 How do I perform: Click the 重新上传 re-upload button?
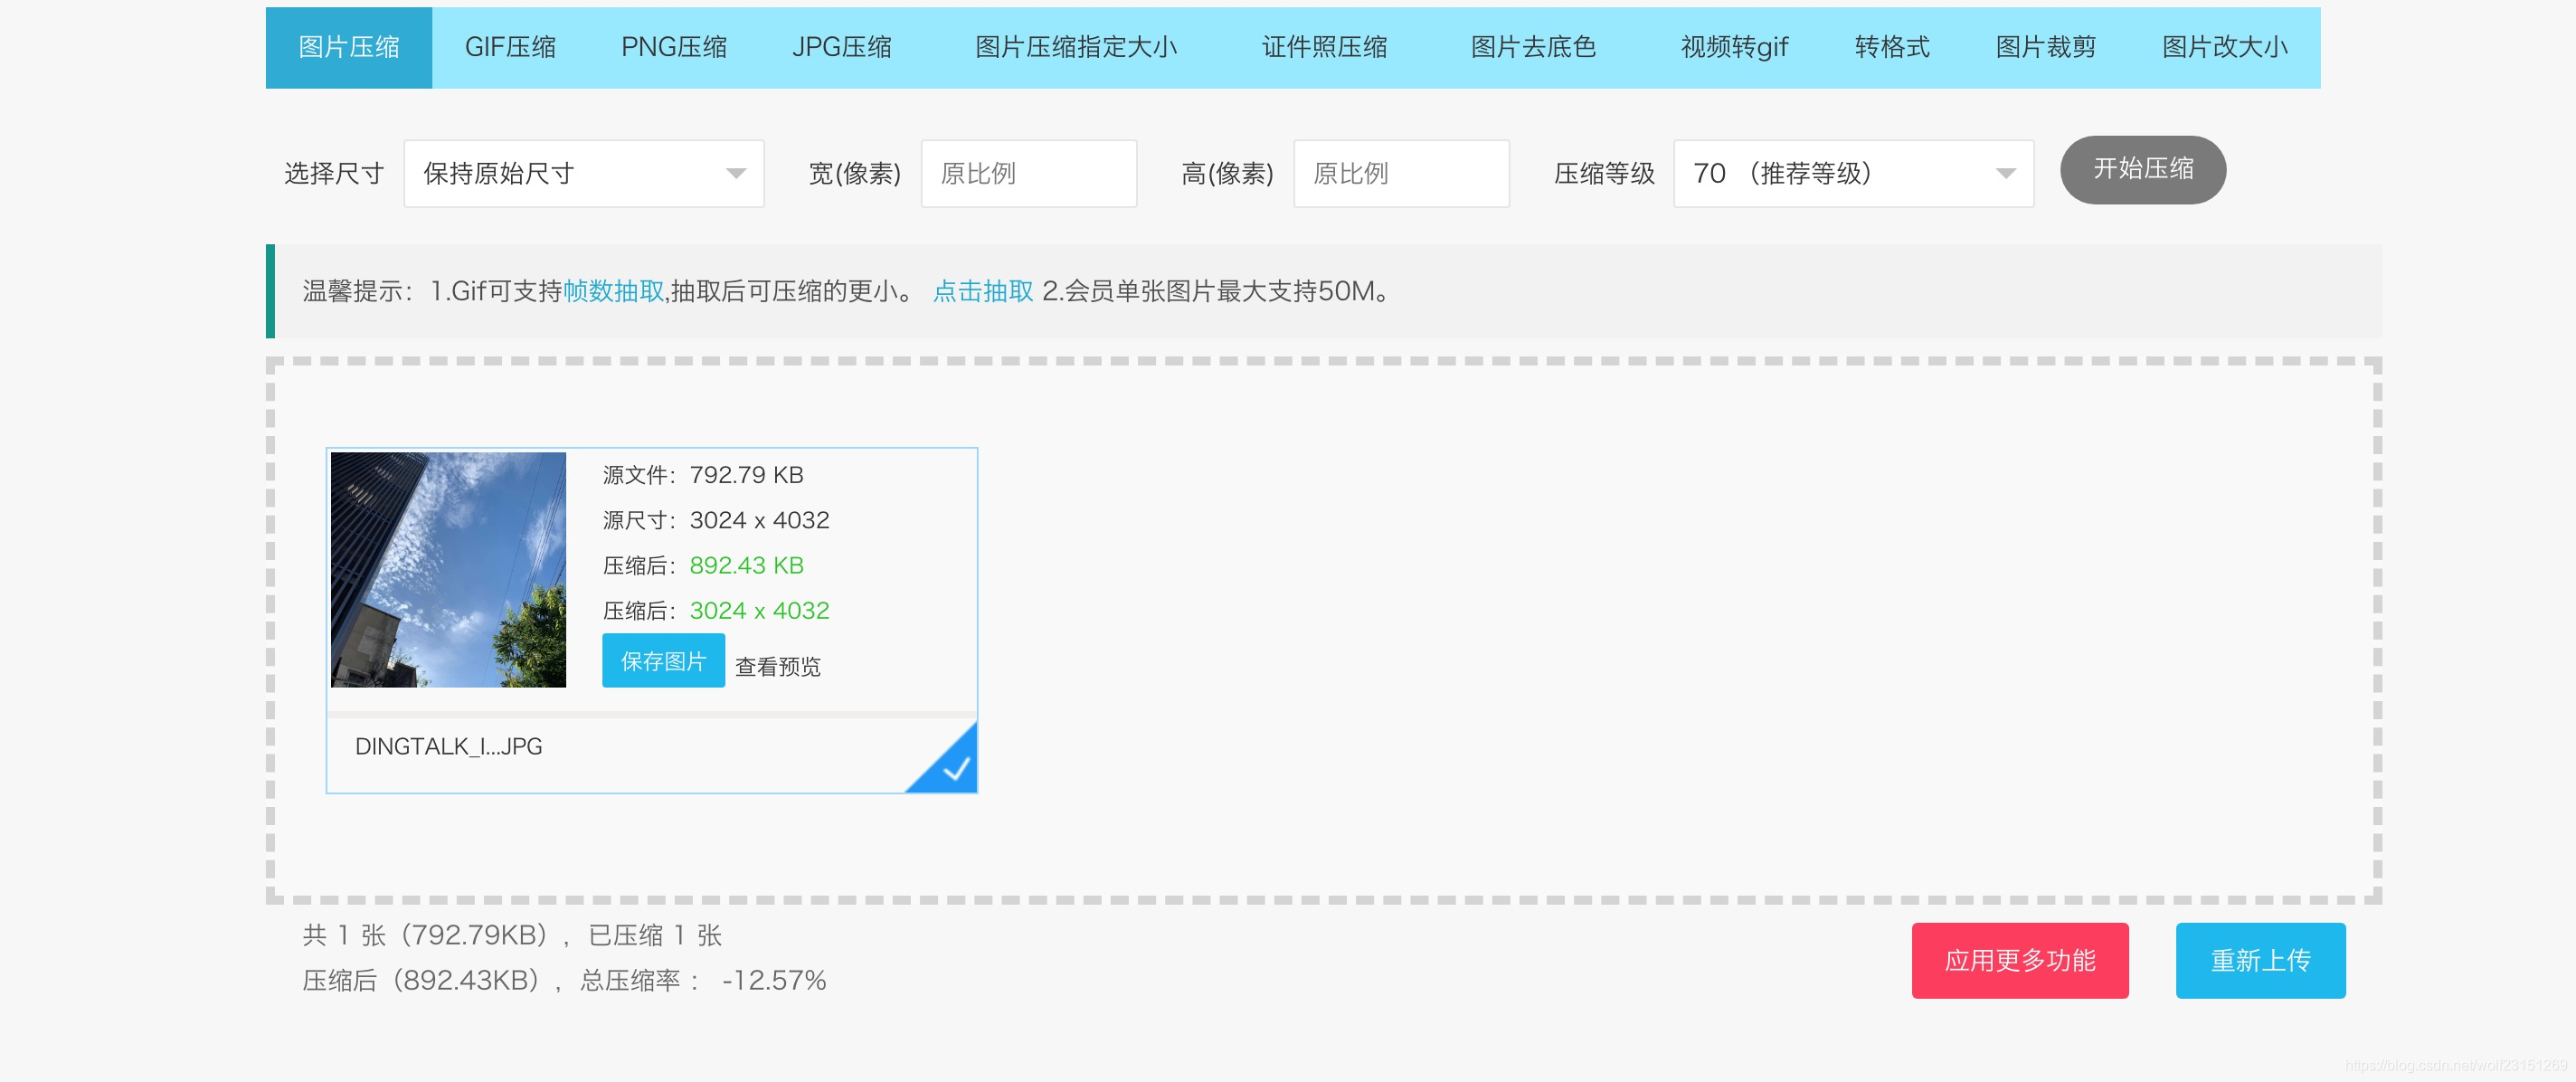click(x=2259, y=960)
